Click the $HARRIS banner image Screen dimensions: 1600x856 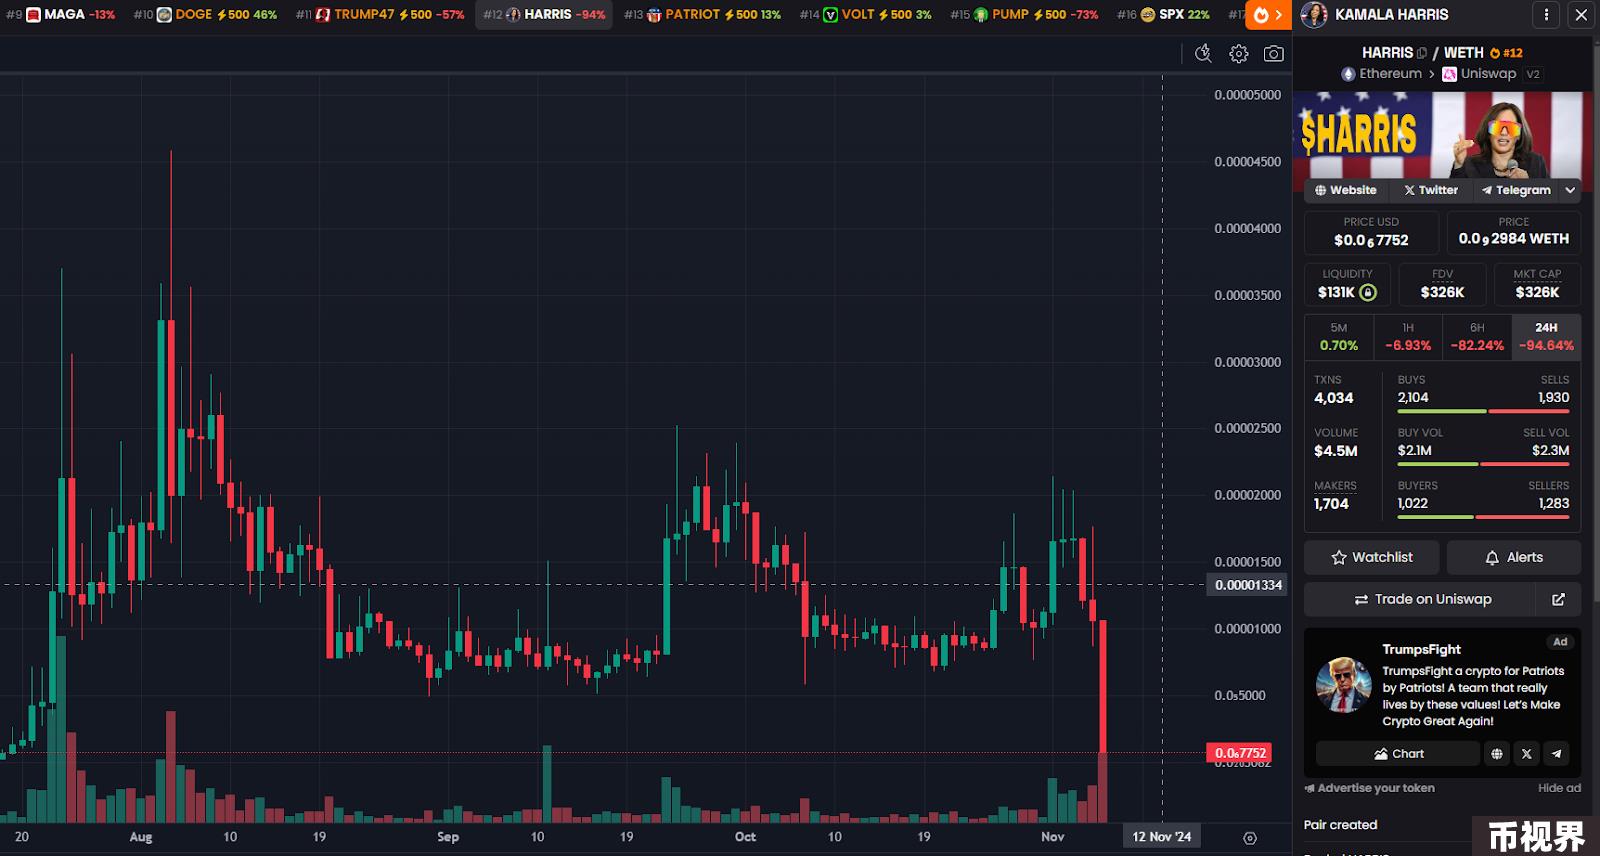click(x=1442, y=135)
